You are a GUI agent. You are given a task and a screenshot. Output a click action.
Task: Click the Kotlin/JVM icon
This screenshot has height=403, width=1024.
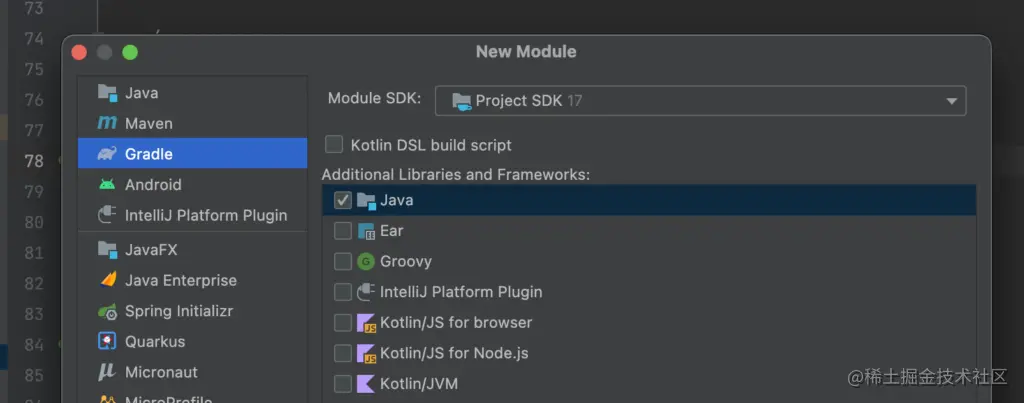[366, 383]
